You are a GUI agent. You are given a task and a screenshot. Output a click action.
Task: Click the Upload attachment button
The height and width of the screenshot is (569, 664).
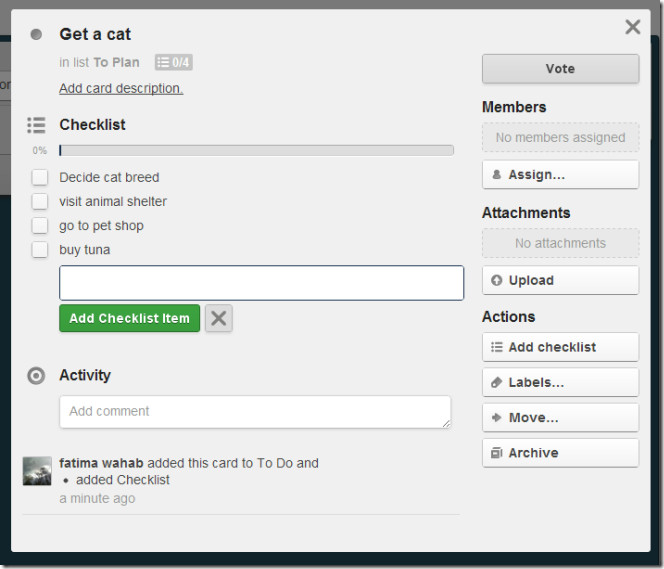click(560, 280)
